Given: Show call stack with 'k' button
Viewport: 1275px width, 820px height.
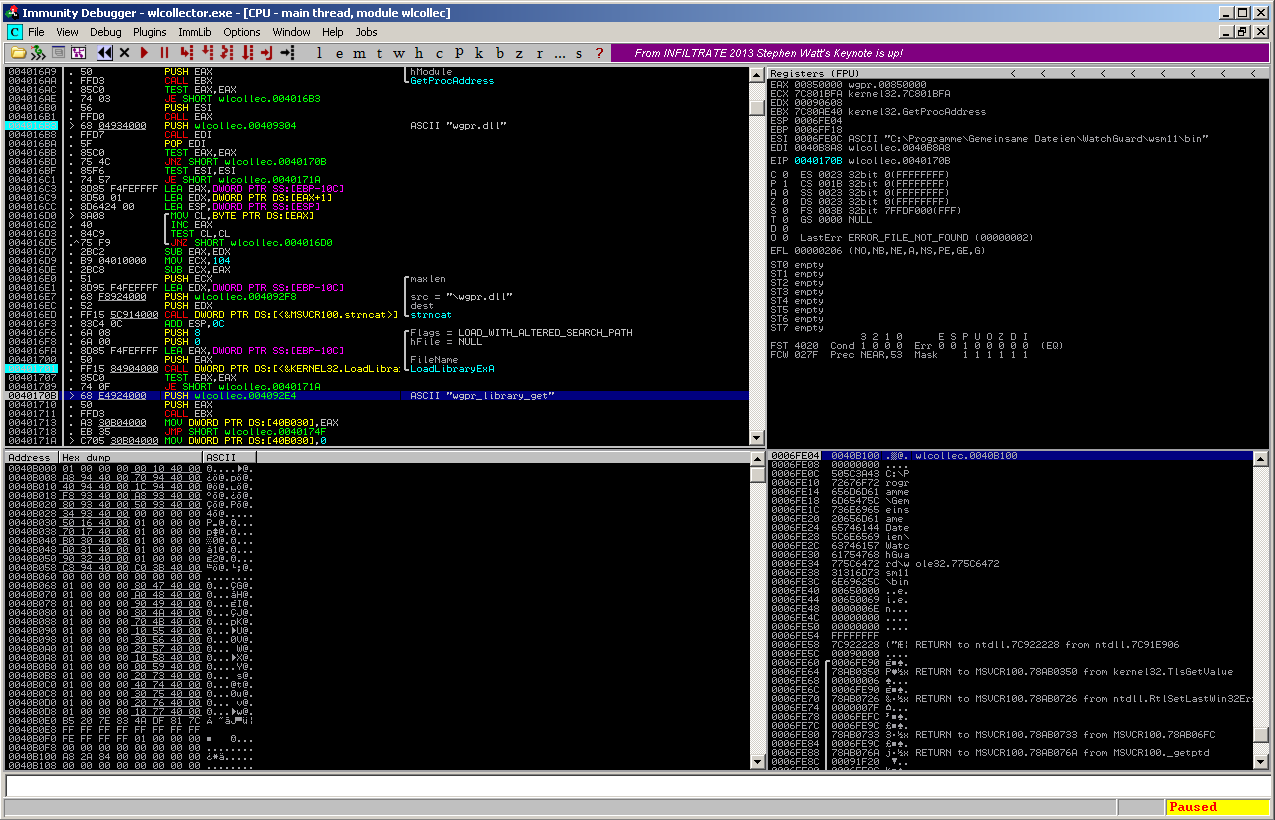Looking at the screenshot, I should [x=478, y=52].
